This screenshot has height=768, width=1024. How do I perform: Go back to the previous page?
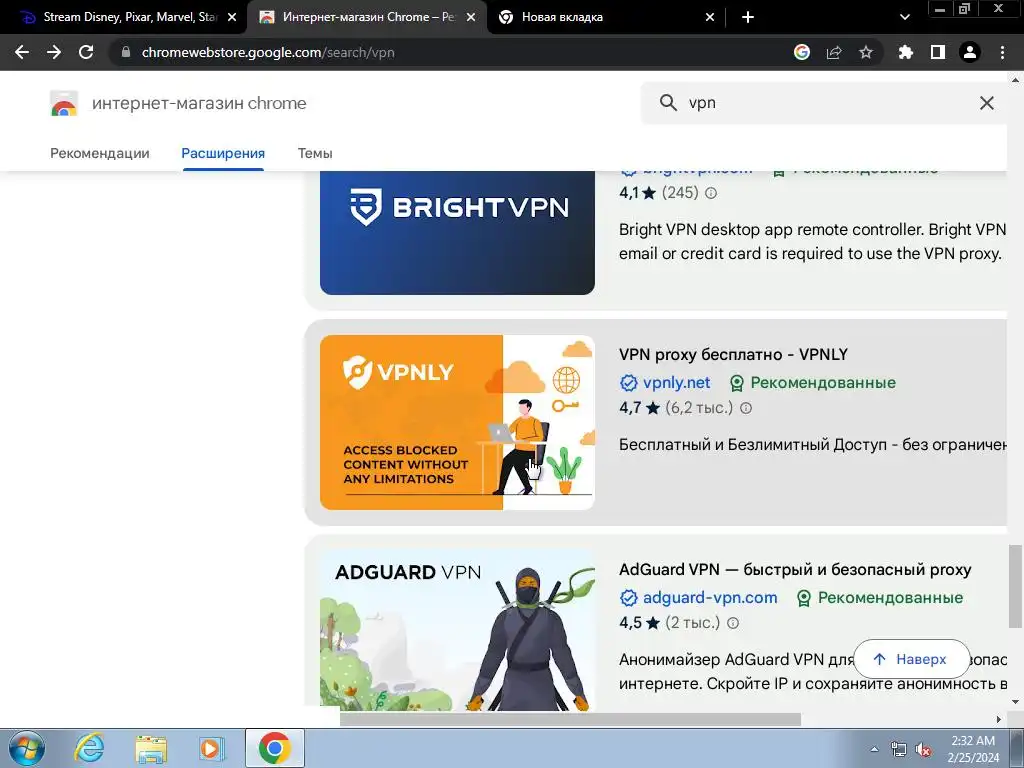[x=22, y=52]
